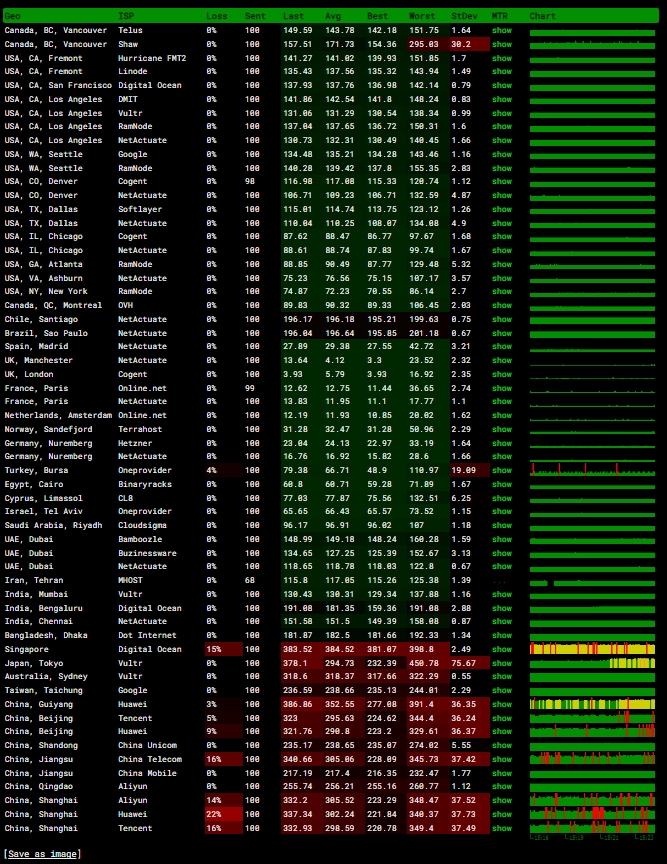The height and width of the screenshot is (864, 667).
Task: Show MTR for Beijing Tencent row
Action: tap(502, 718)
